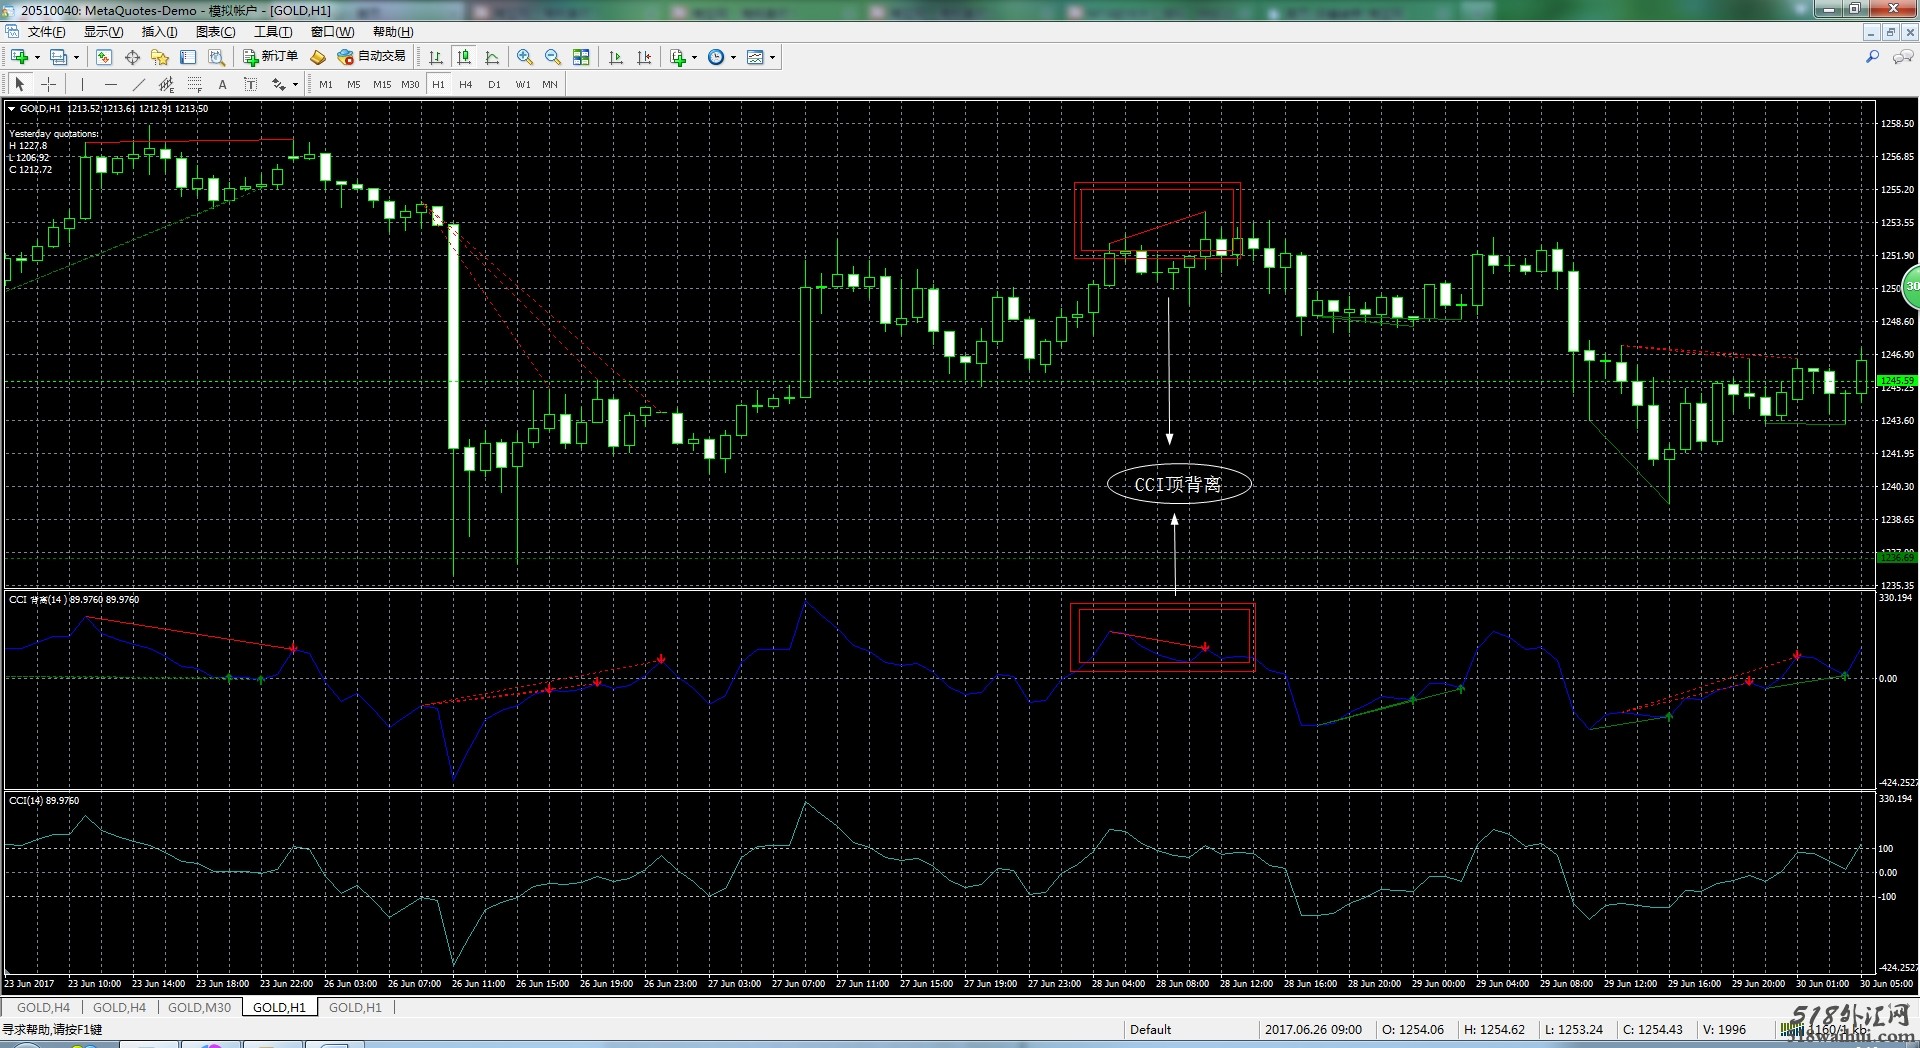Switch timeframe to M1
The height and width of the screenshot is (1048, 1920).
326,85
